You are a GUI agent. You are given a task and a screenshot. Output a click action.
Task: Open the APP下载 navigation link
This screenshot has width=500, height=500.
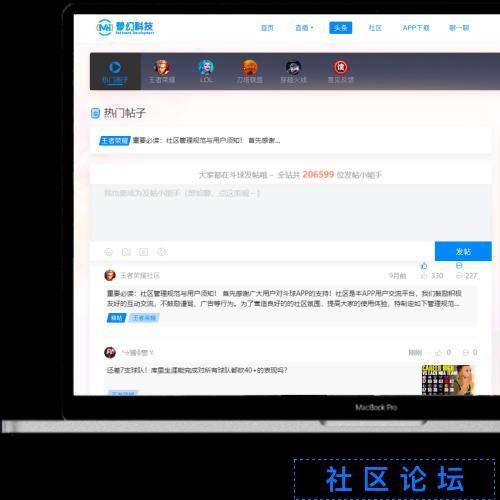tap(416, 28)
